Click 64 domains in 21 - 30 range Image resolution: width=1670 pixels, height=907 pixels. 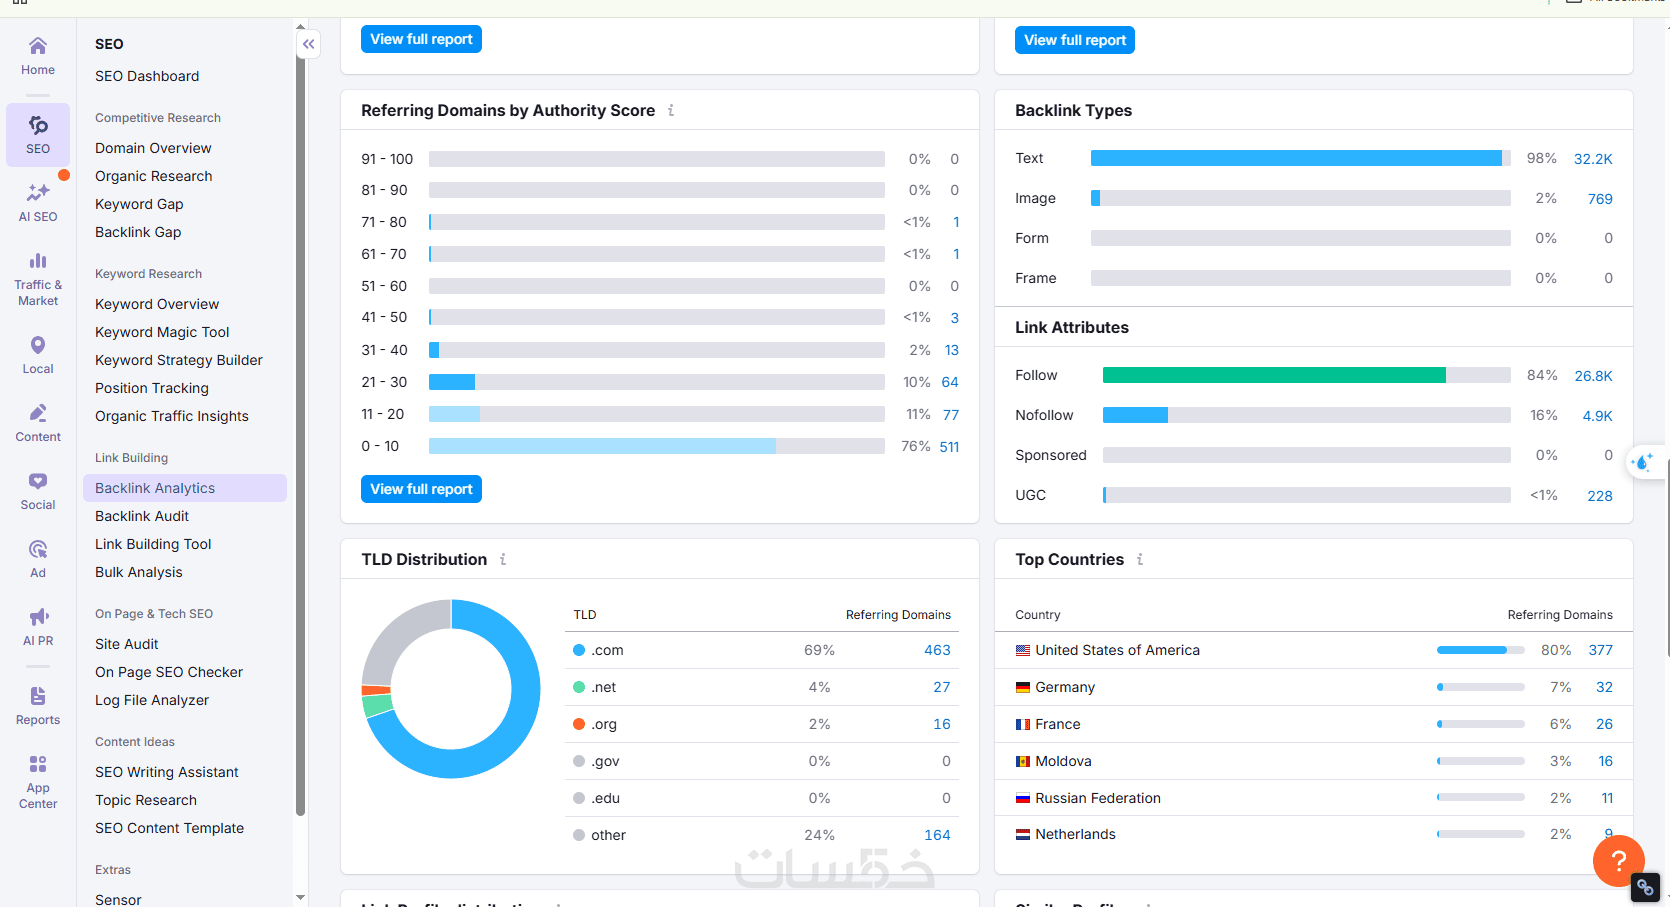tap(950, 382)
